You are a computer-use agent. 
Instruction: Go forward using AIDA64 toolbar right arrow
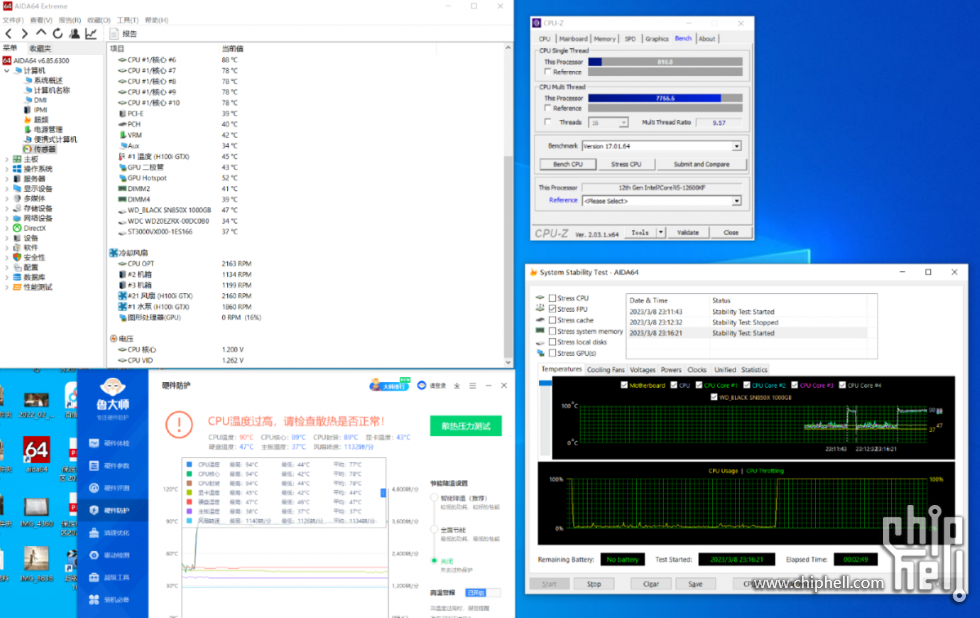tap(24, 34)
